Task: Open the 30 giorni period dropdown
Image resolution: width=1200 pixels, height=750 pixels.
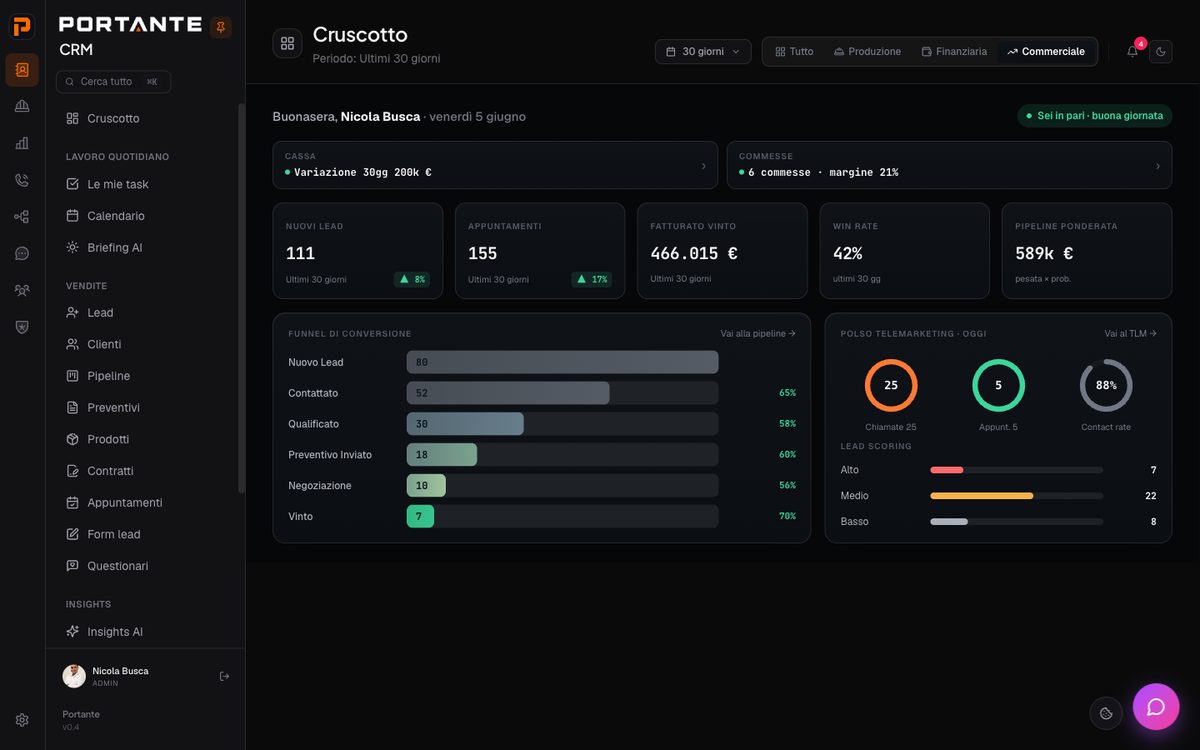Action: click(703, 51)
